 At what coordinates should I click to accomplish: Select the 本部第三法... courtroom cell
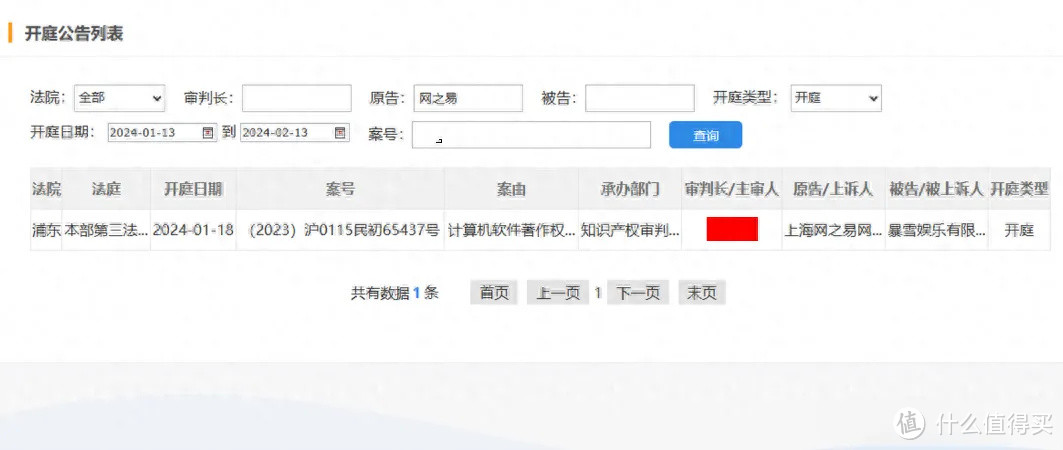coord(106,230)
